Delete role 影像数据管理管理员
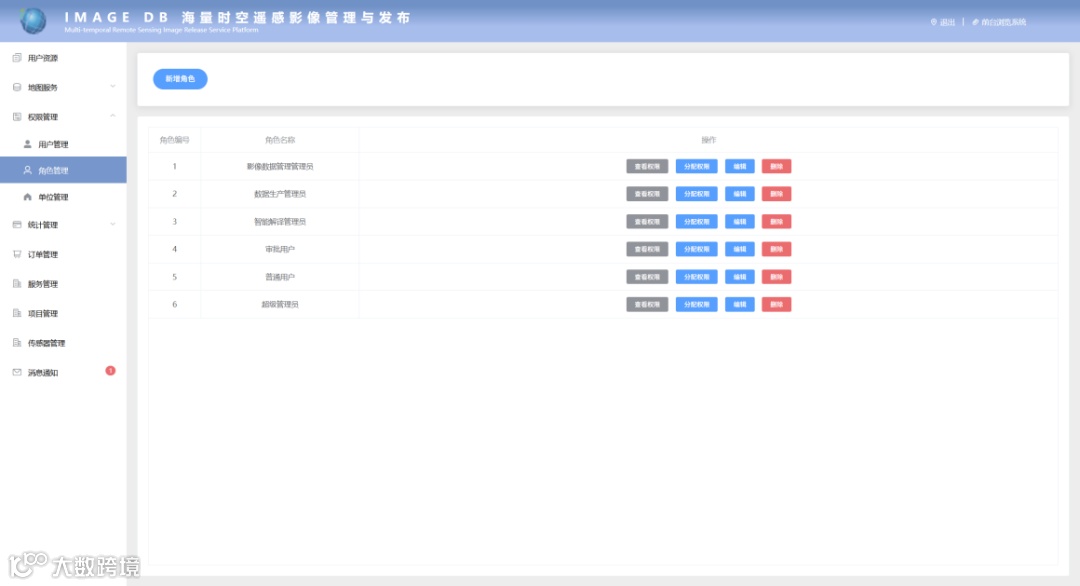This screenshot has height=586, width=1080. coord(776,167)
